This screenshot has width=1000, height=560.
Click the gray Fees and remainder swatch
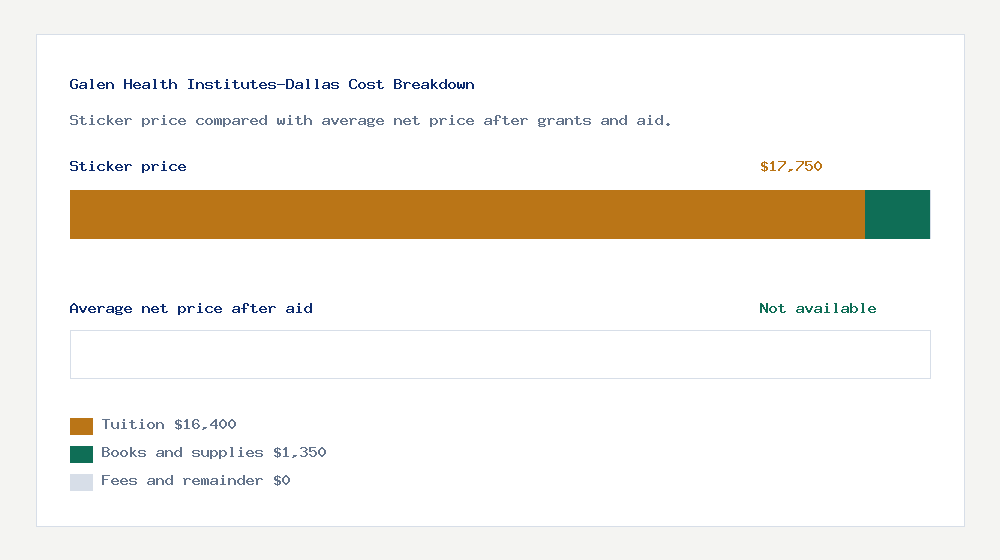(x=81, y=482)
